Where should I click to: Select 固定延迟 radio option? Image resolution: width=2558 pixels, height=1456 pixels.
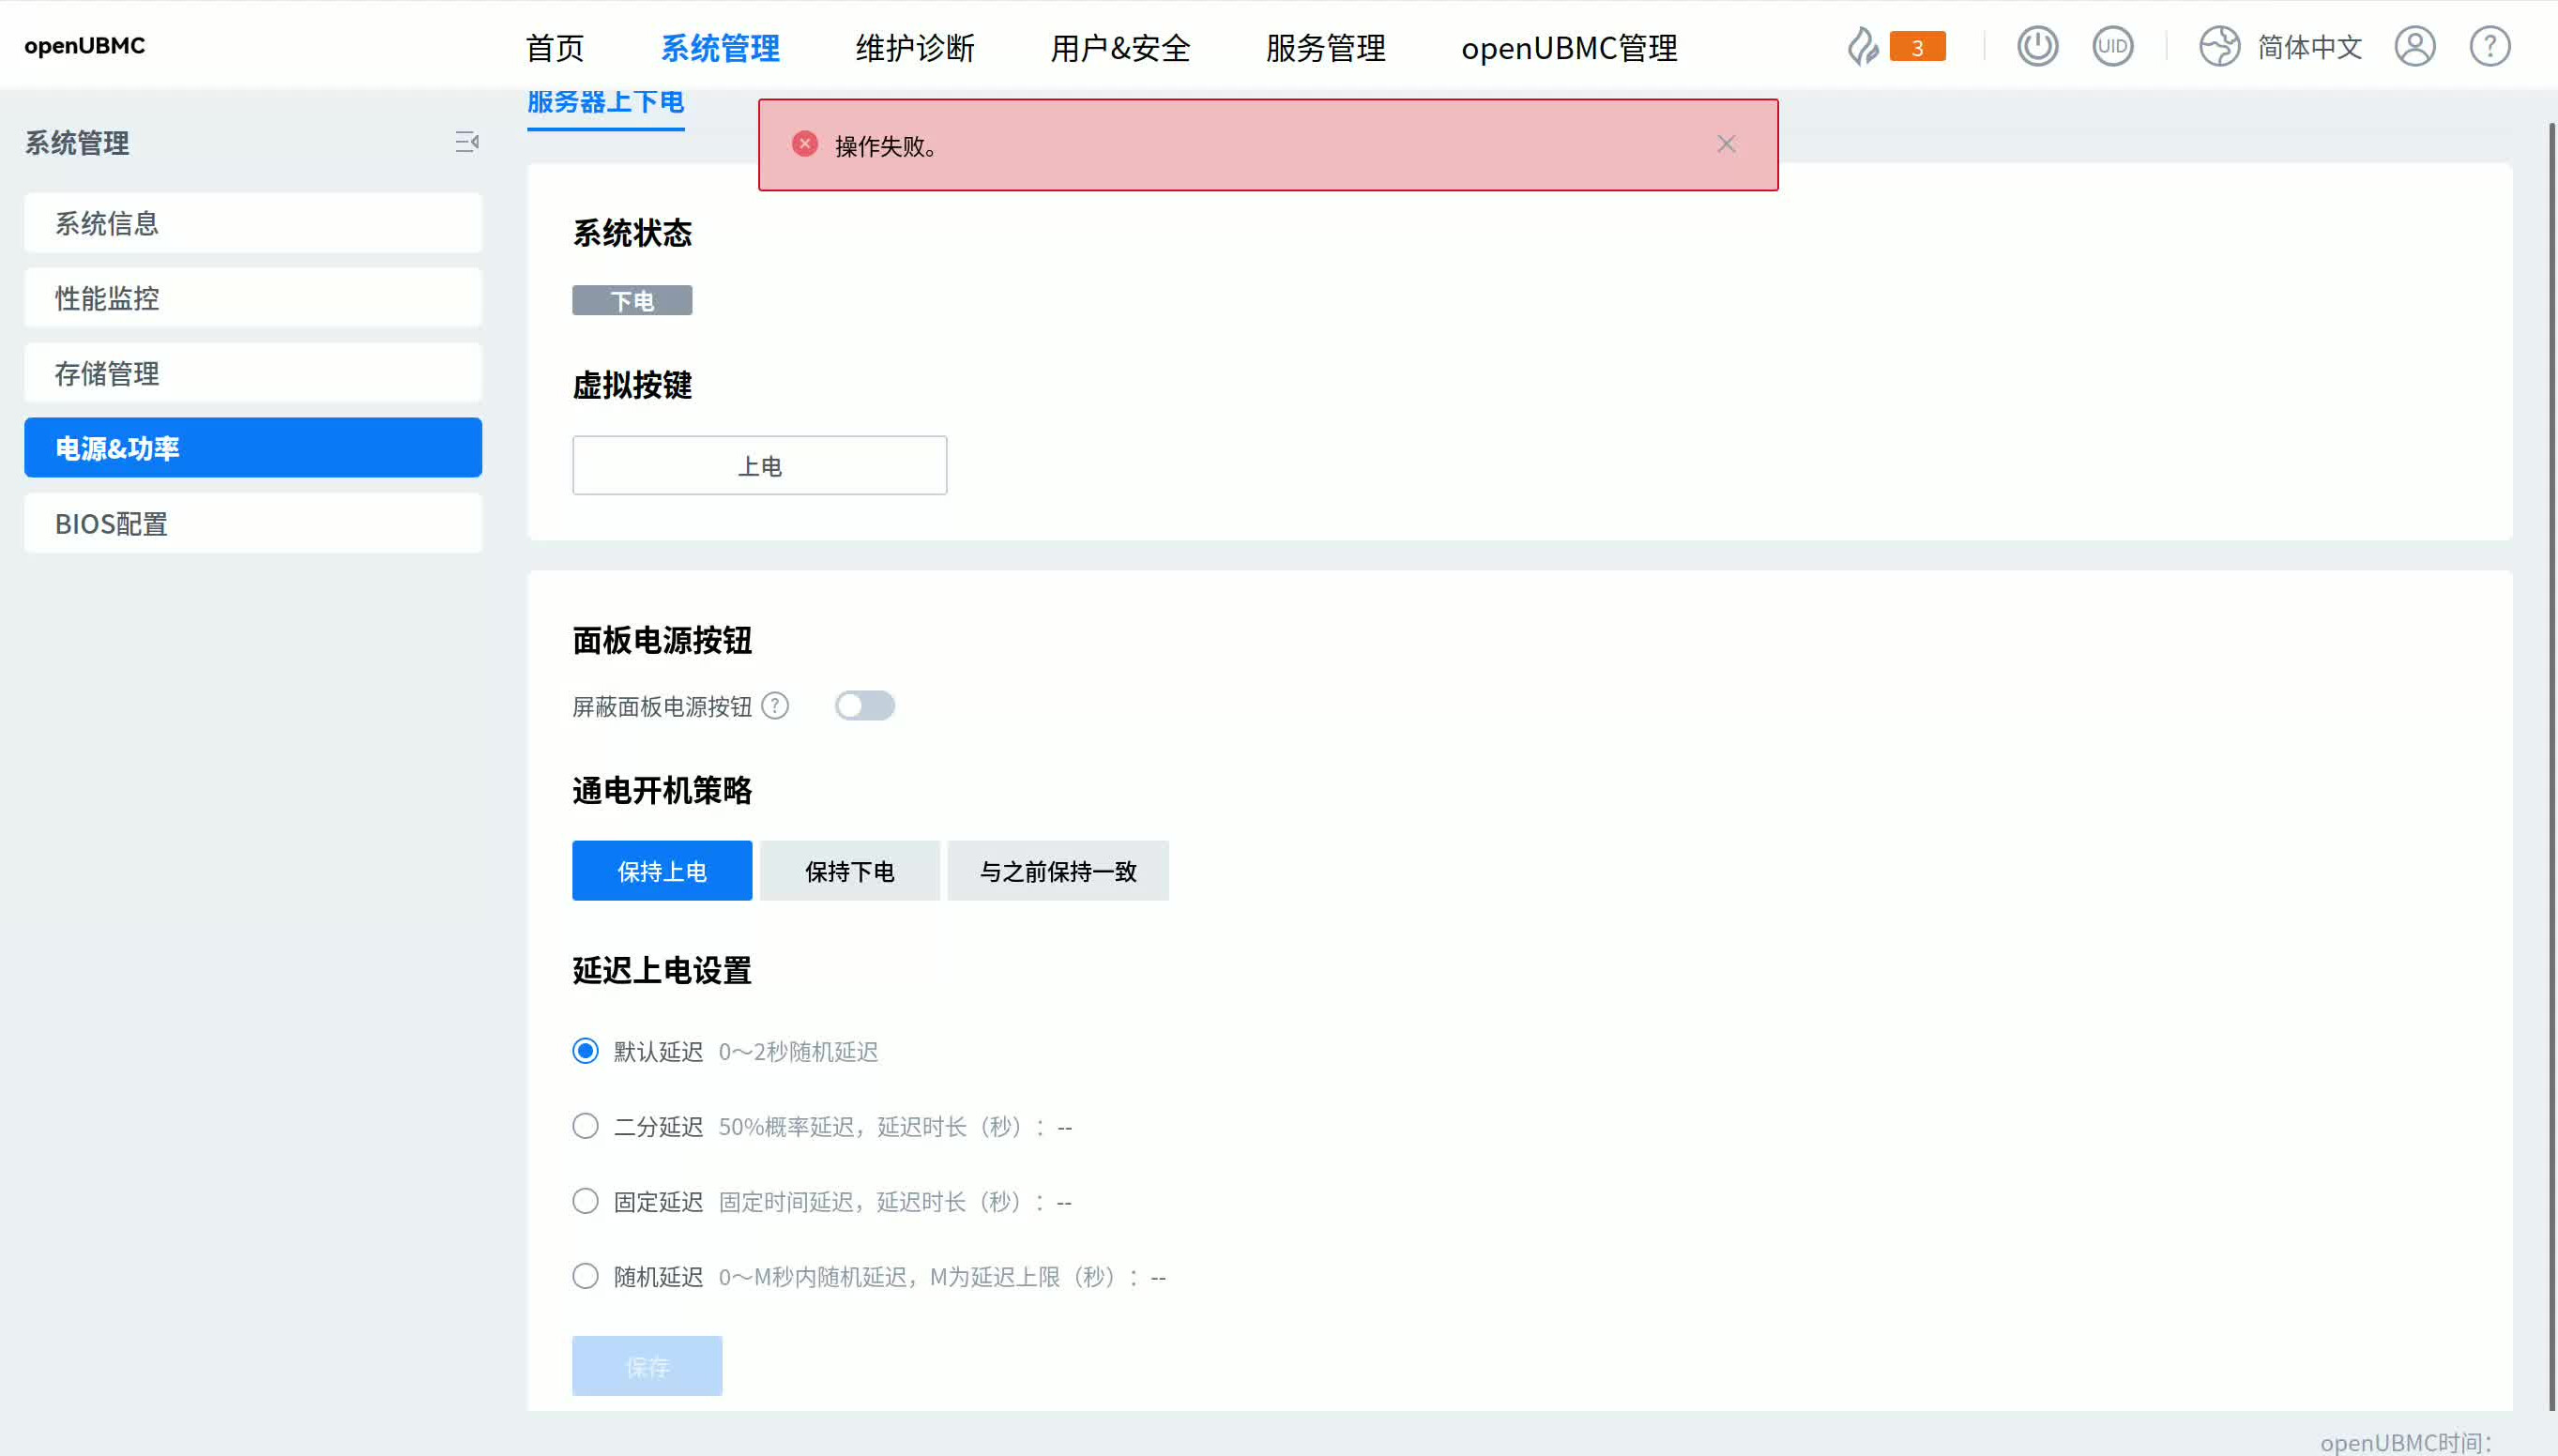coord(586,1201)
